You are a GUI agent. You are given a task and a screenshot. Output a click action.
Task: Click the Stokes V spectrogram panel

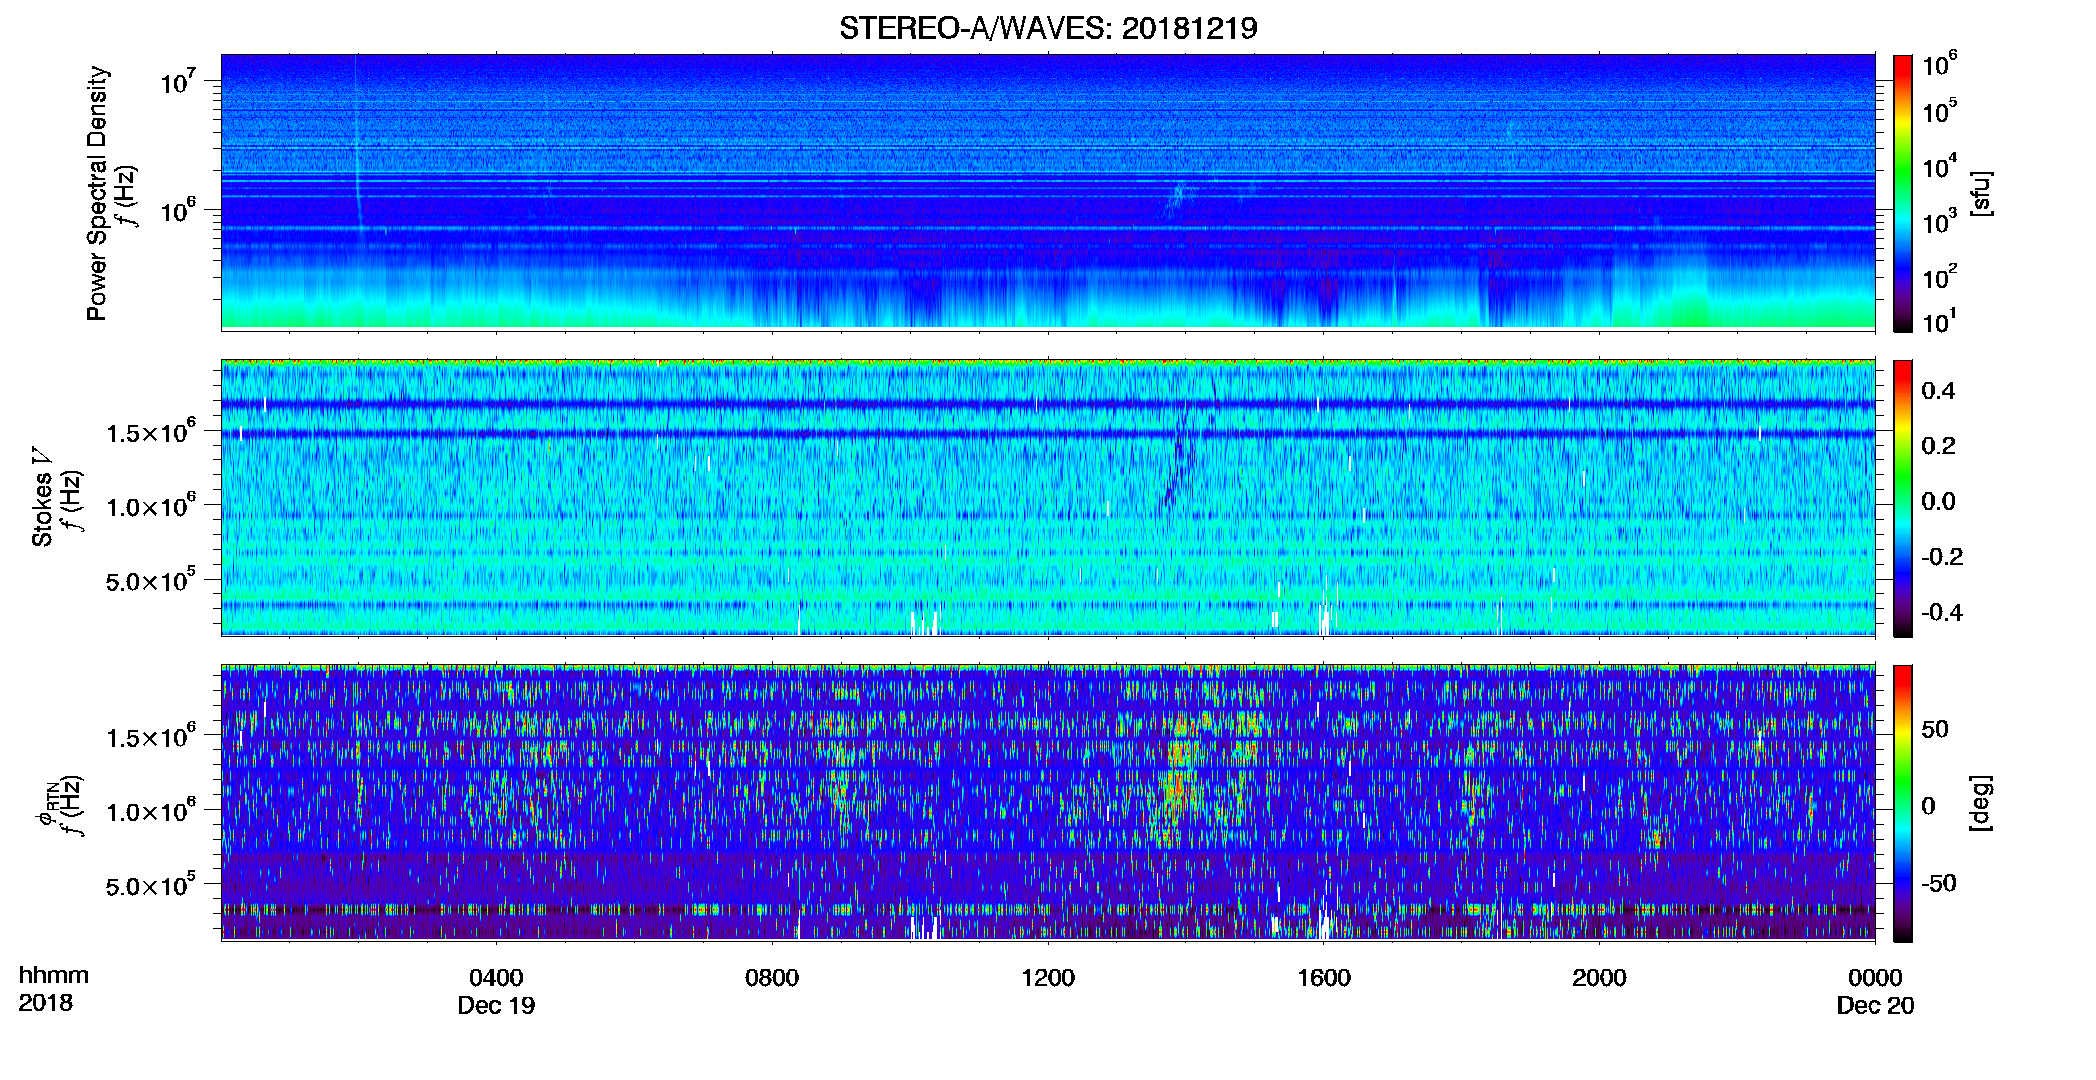click(1048, 498)
